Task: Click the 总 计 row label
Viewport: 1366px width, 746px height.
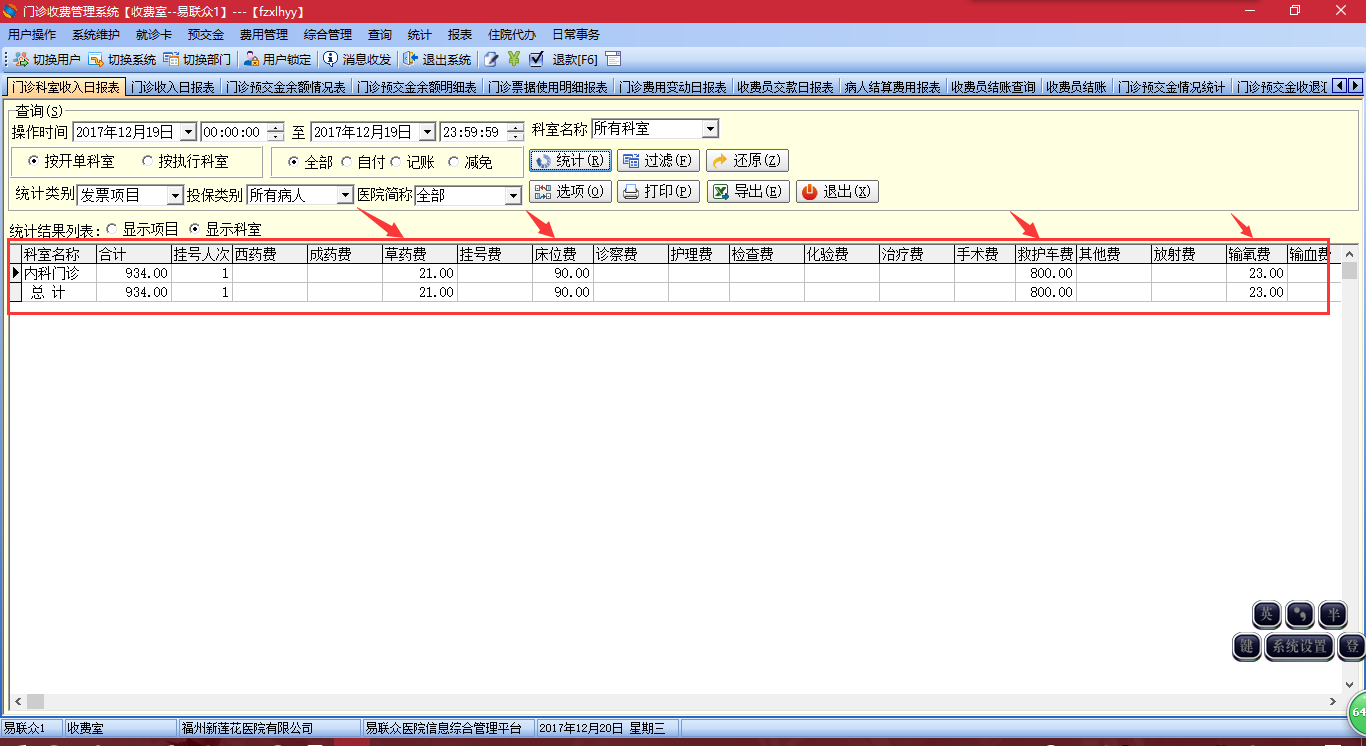Action: point(59,292)
